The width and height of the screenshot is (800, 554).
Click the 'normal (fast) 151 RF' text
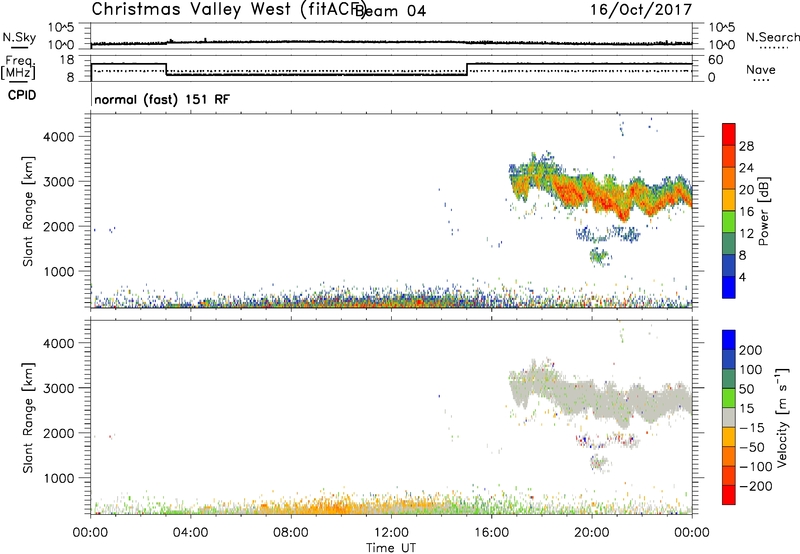pyautogui.click(x=162, y=99)
